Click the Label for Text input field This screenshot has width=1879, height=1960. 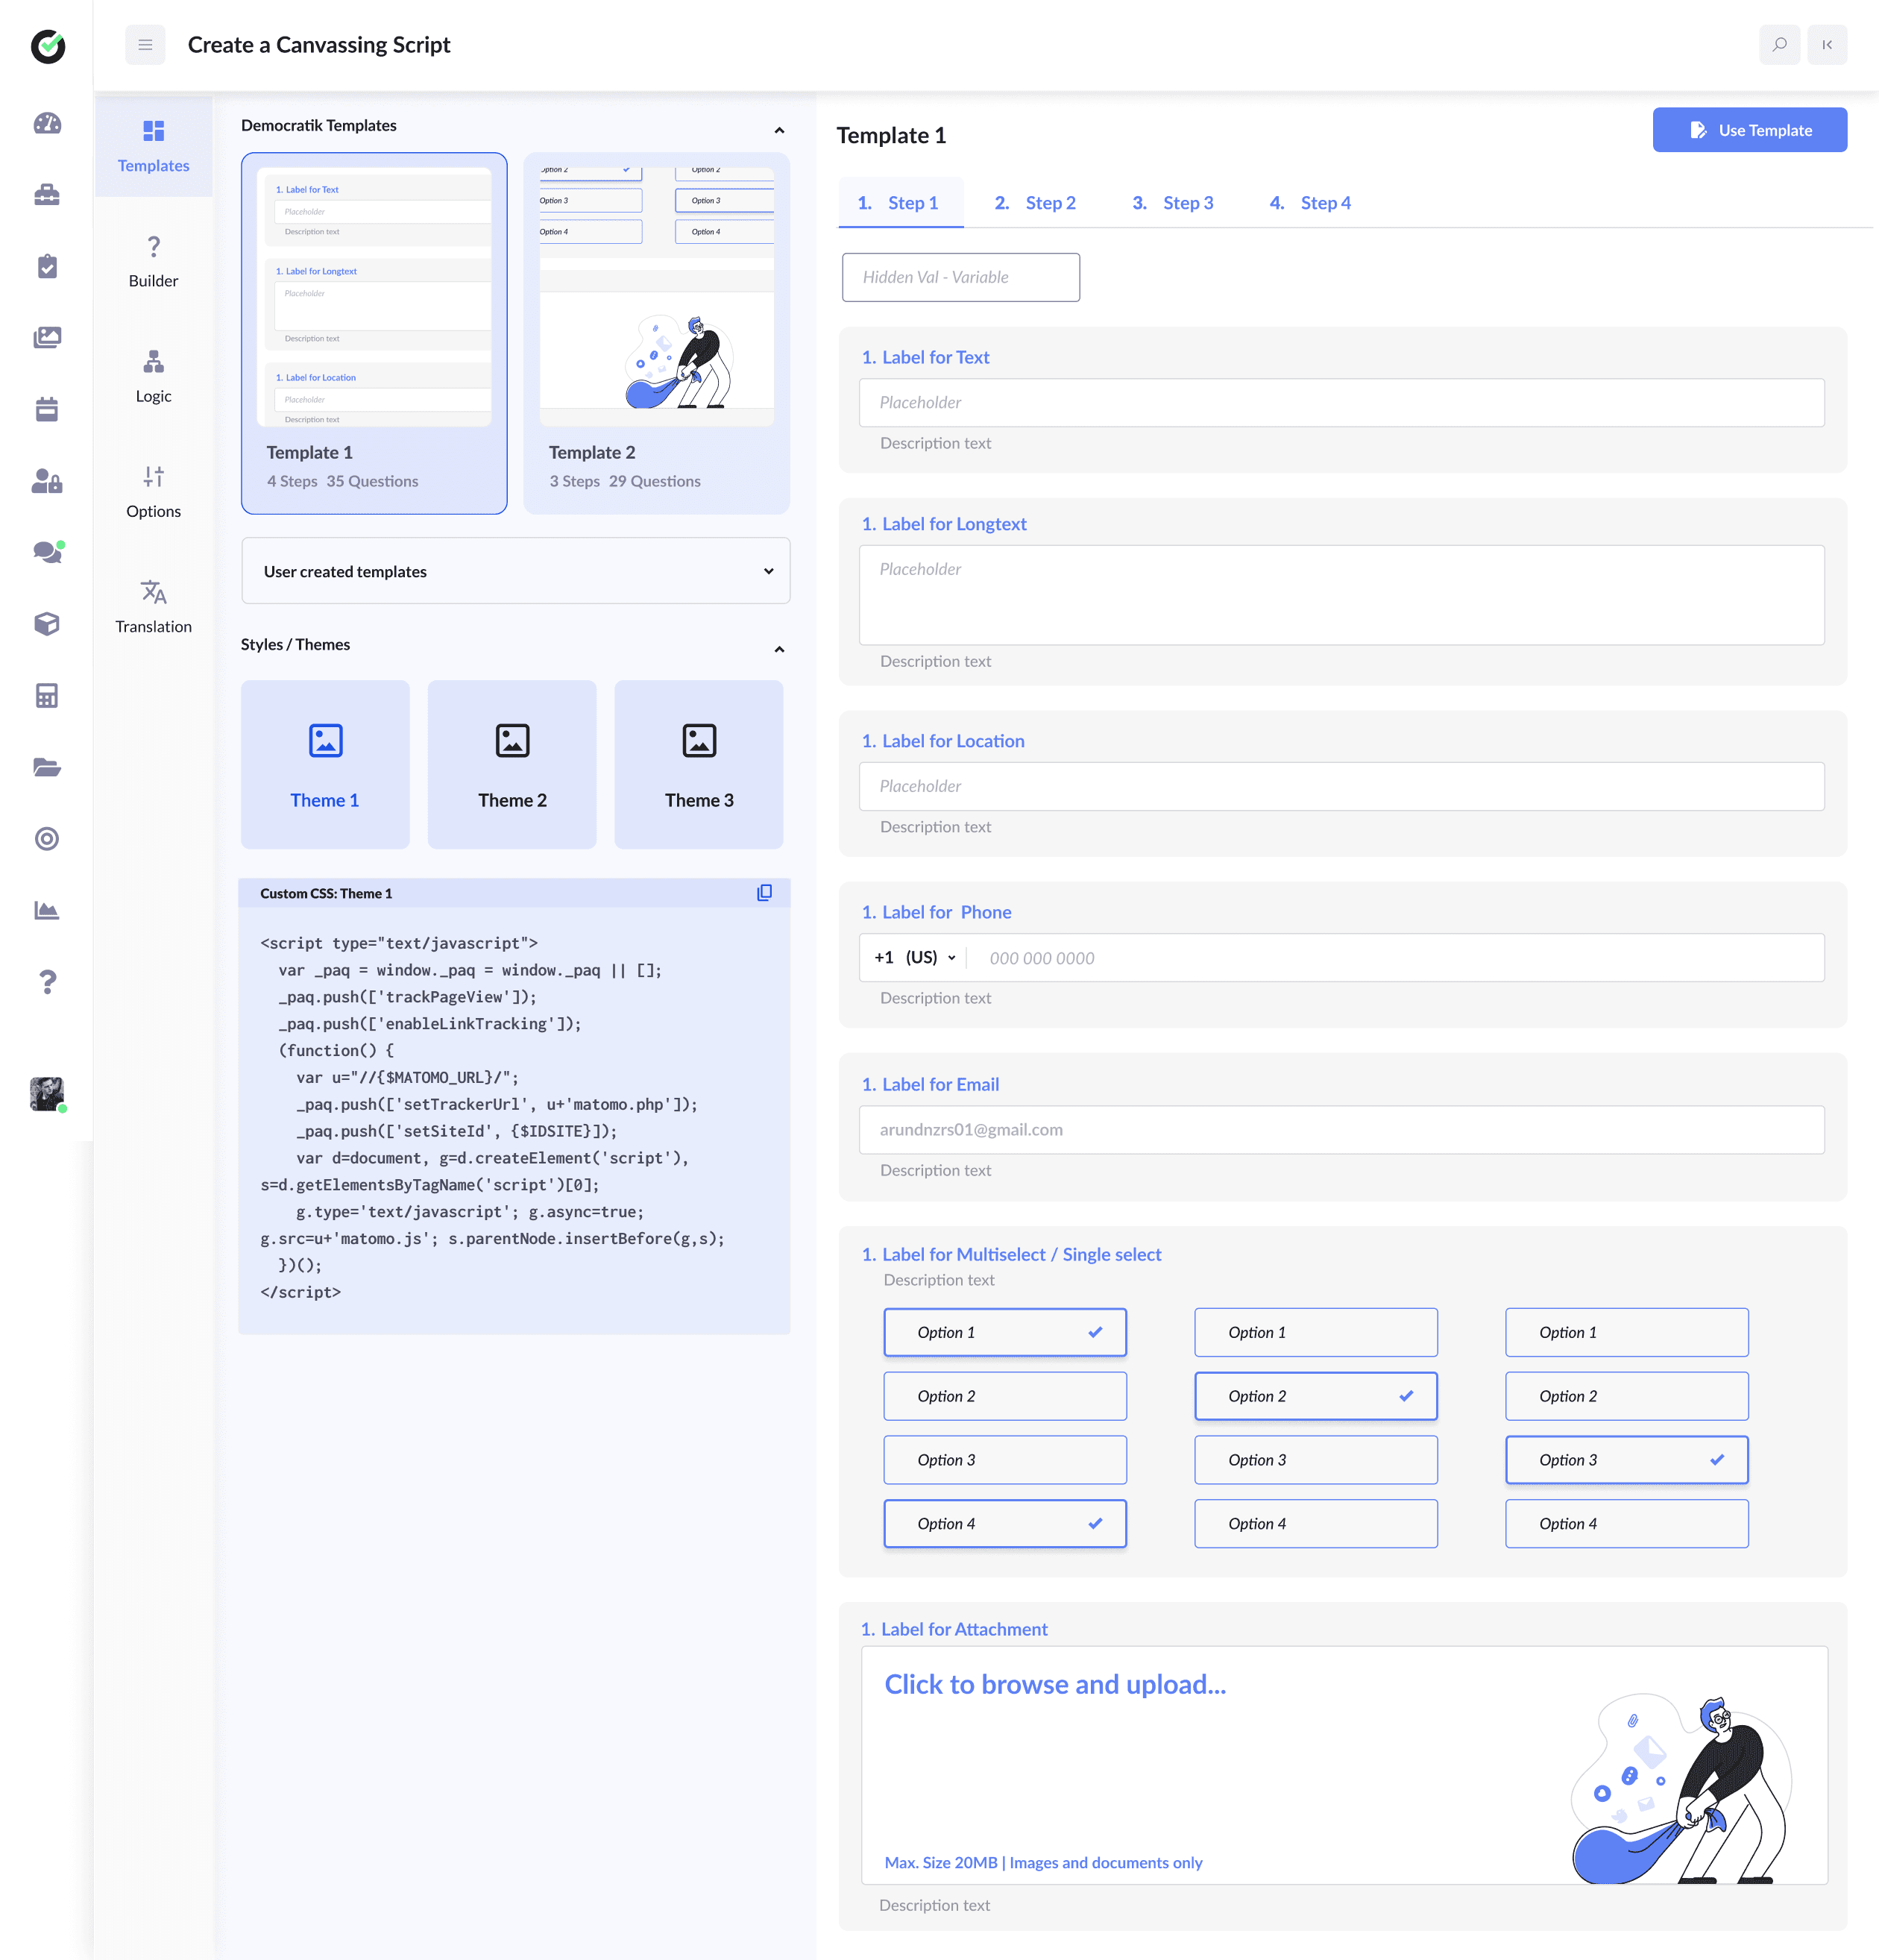pos(1342,403)
